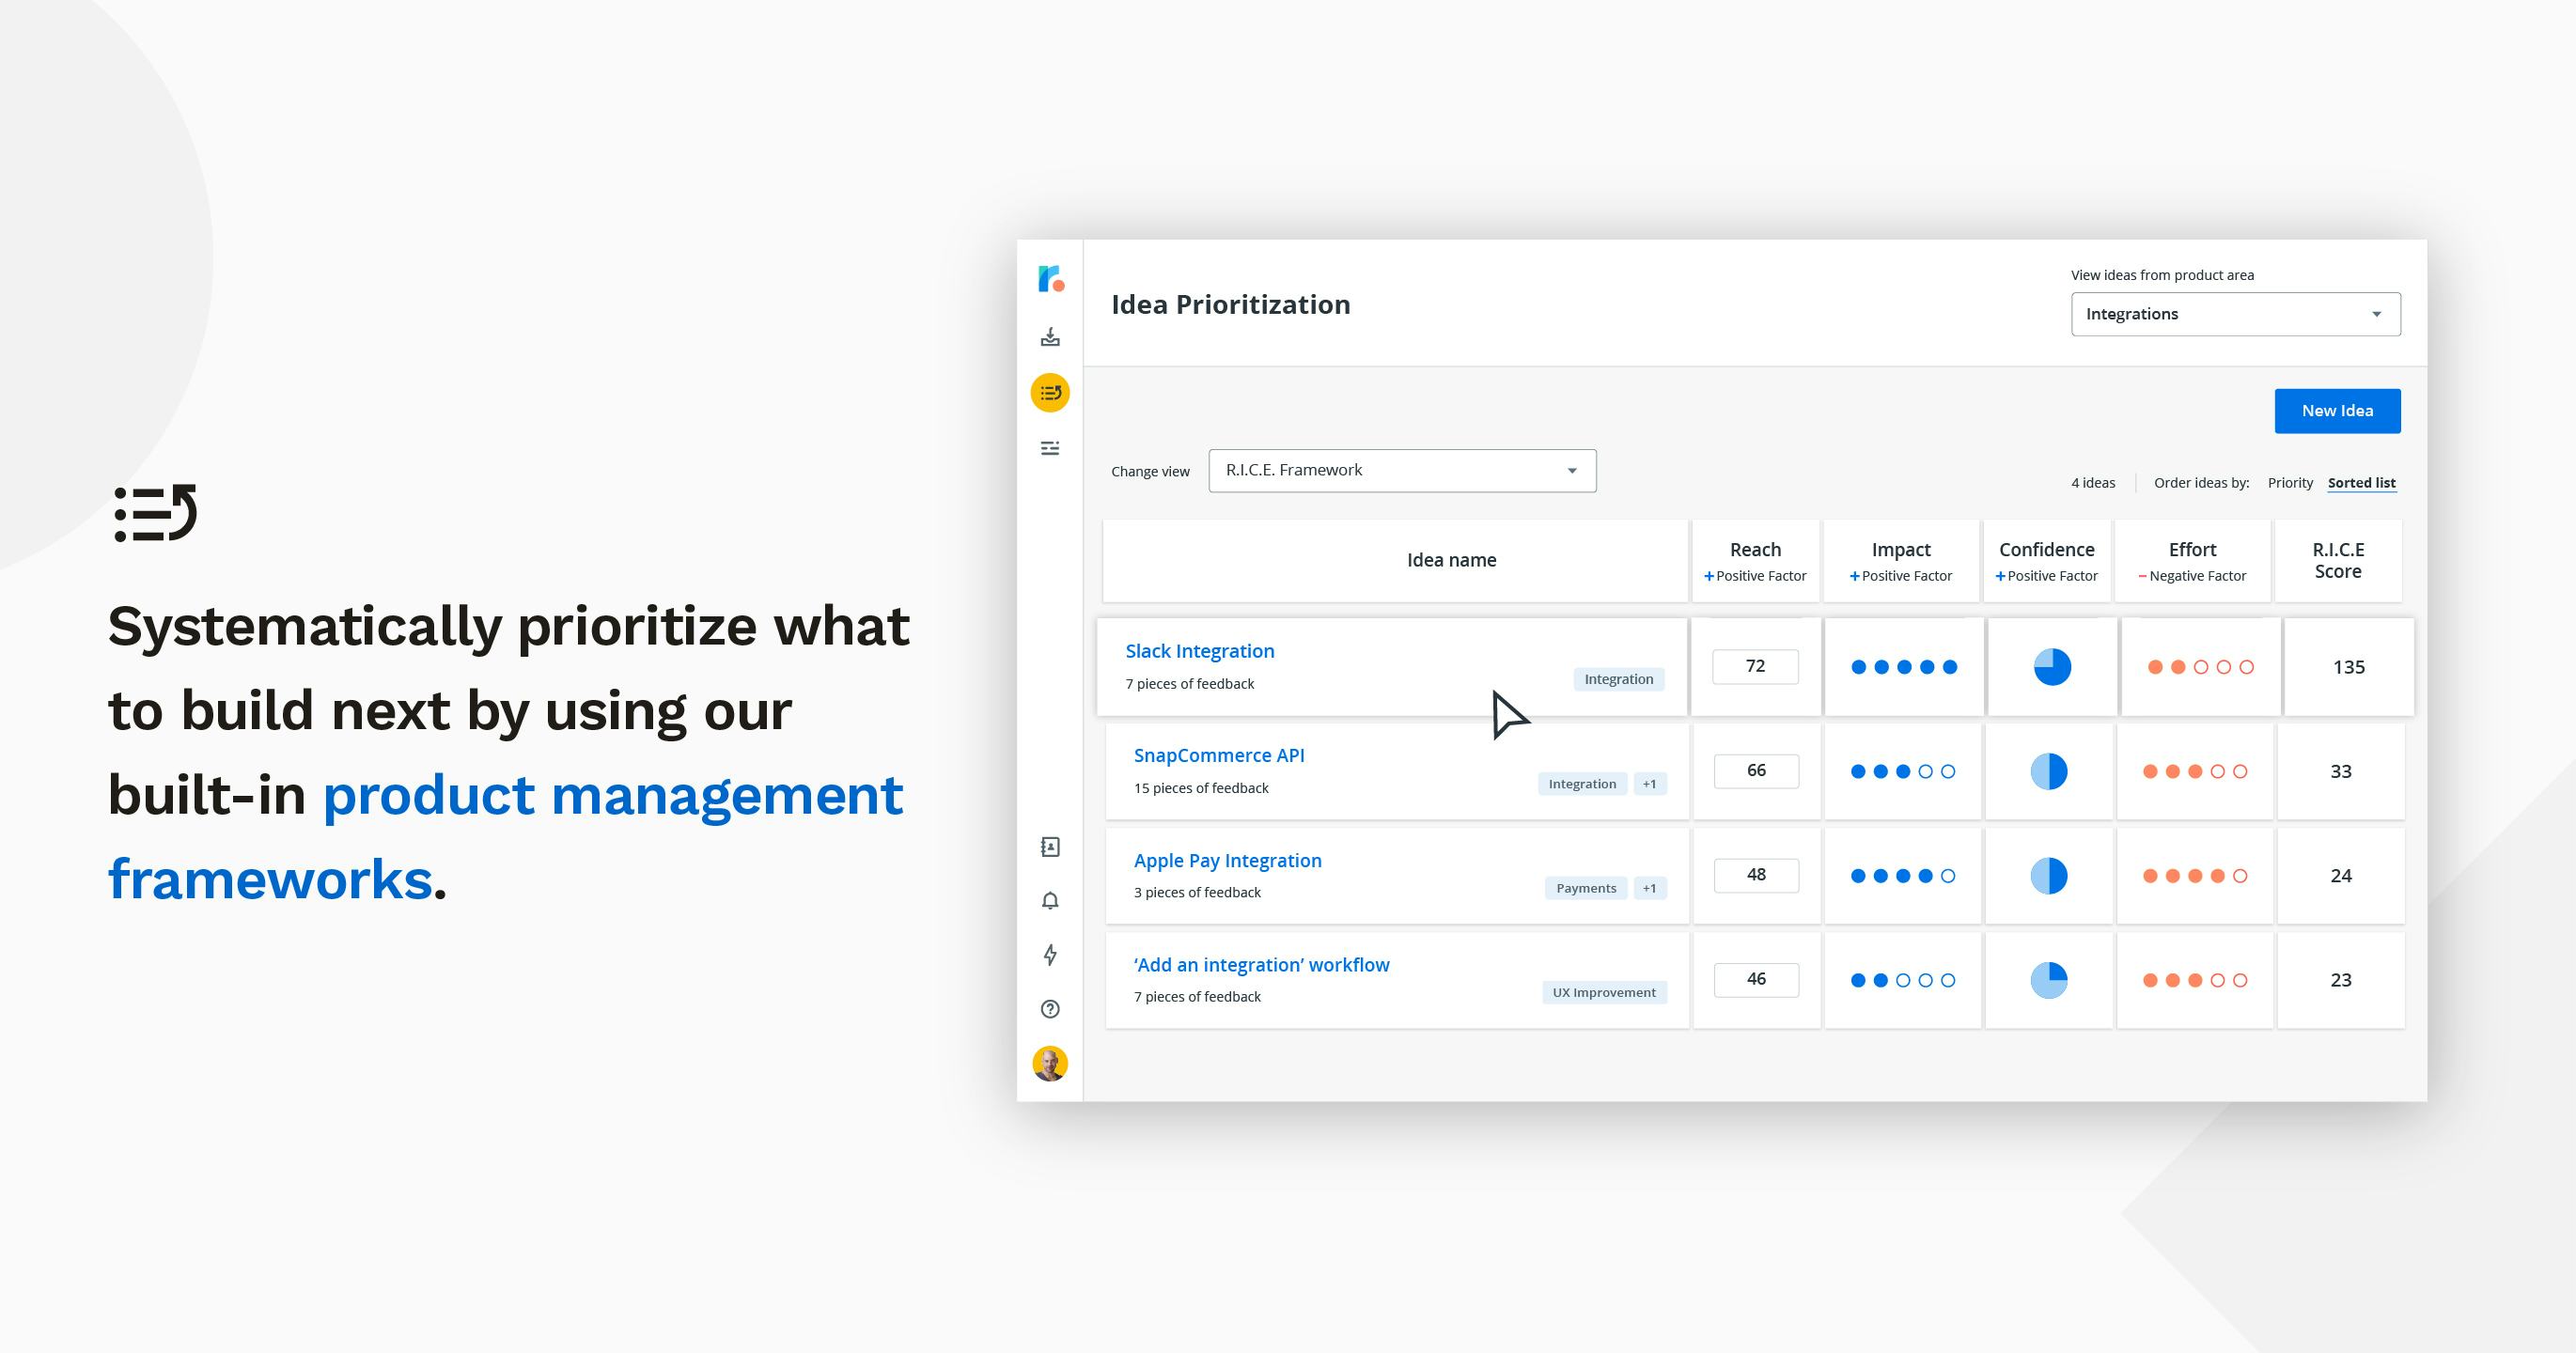Open the highlighted prioritization list sidebar icon

tap(1050, 393)
